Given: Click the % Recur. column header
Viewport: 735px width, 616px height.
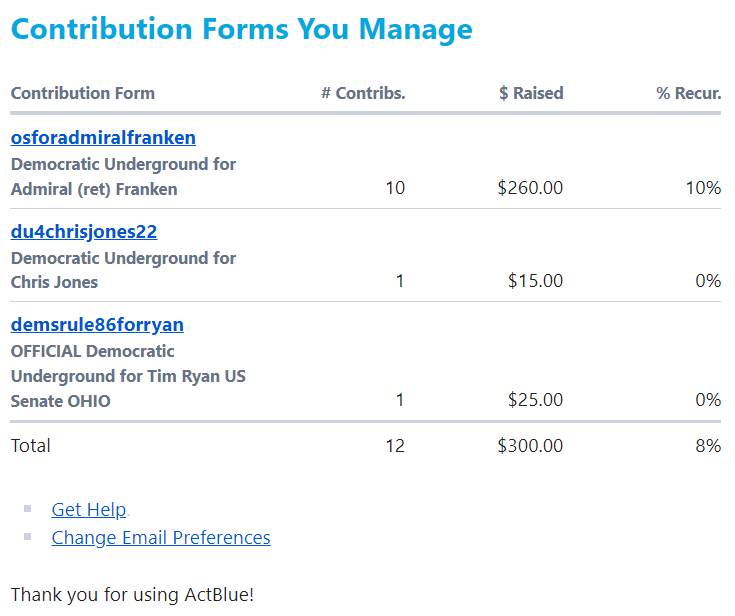Looking at the screenshot, I should click(689, 93).
